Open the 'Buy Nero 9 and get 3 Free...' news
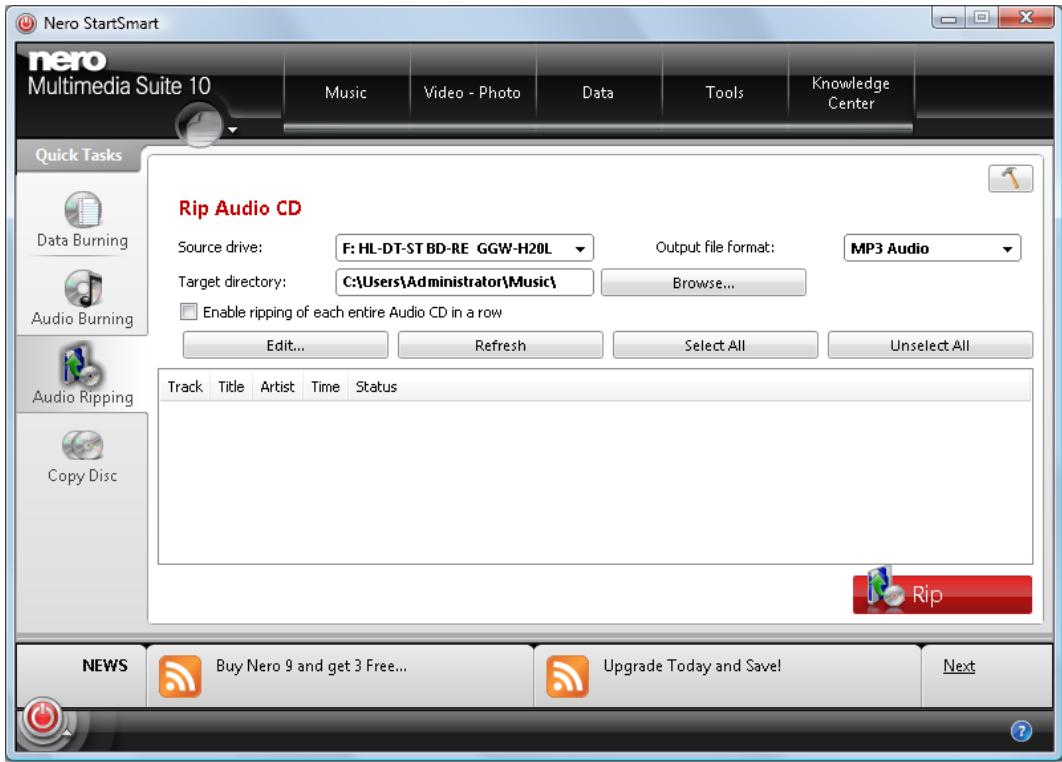Screen dimensions: 1062x762 pos(312,666)
